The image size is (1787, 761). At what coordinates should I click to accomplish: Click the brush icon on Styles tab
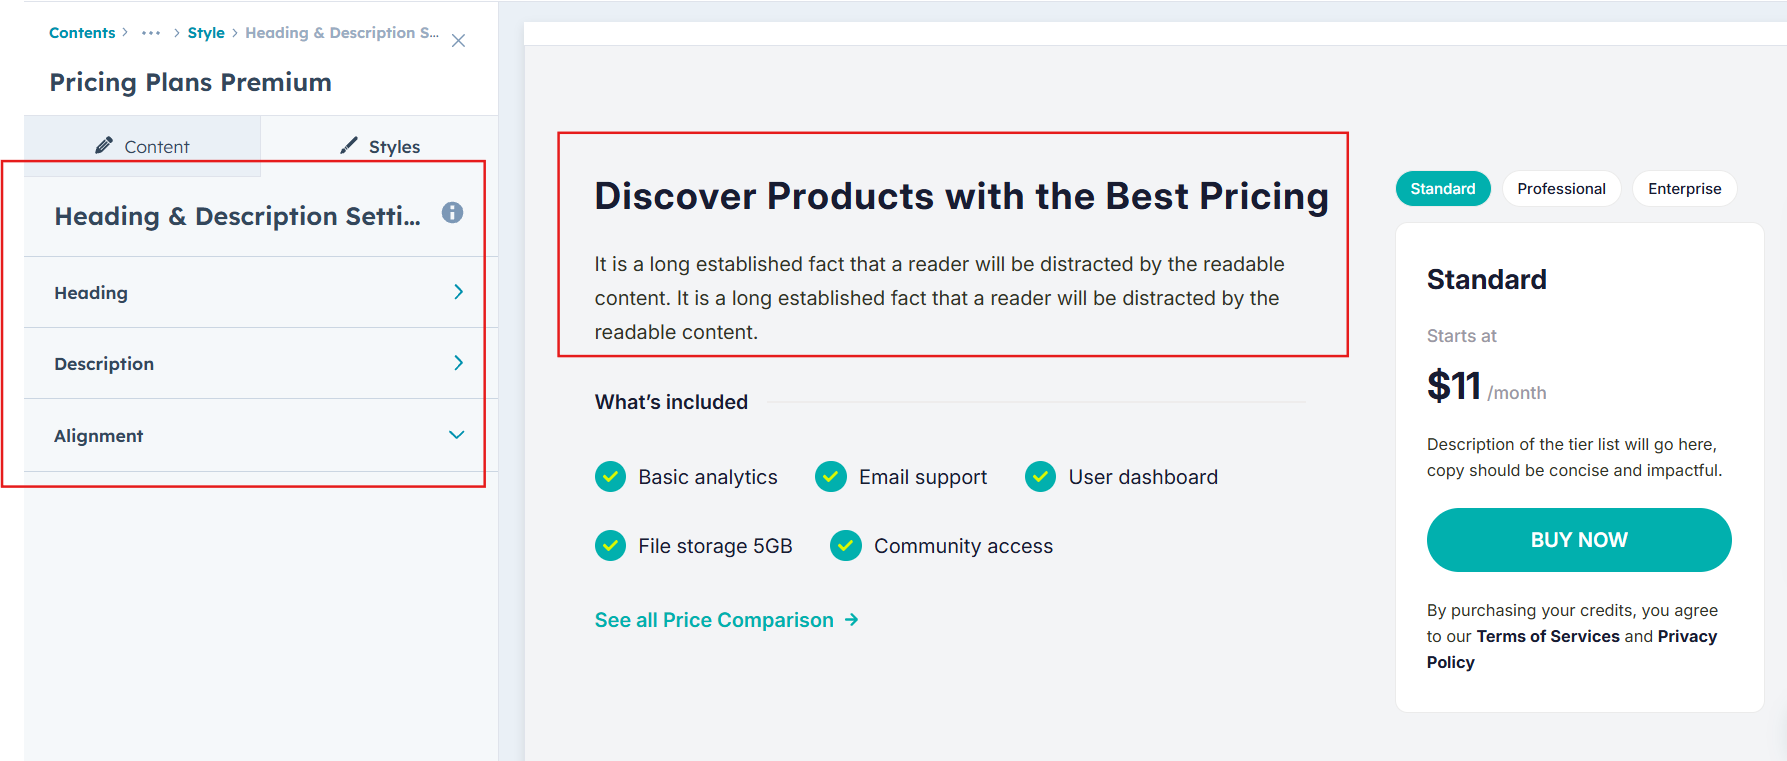349,146
